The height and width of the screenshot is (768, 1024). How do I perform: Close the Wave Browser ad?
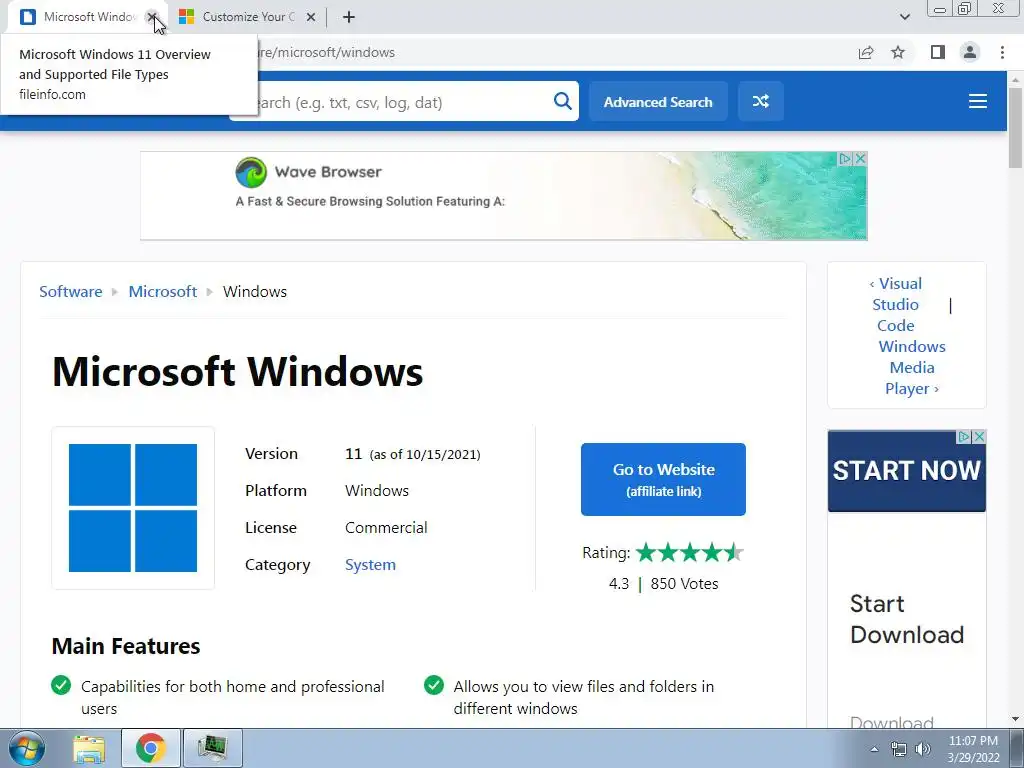point(861,158)
